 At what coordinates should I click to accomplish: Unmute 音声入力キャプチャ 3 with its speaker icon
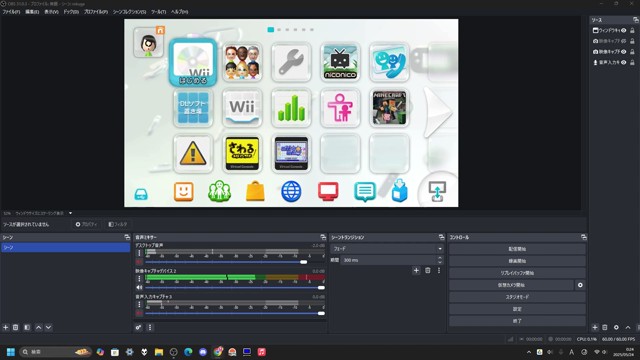139,313
